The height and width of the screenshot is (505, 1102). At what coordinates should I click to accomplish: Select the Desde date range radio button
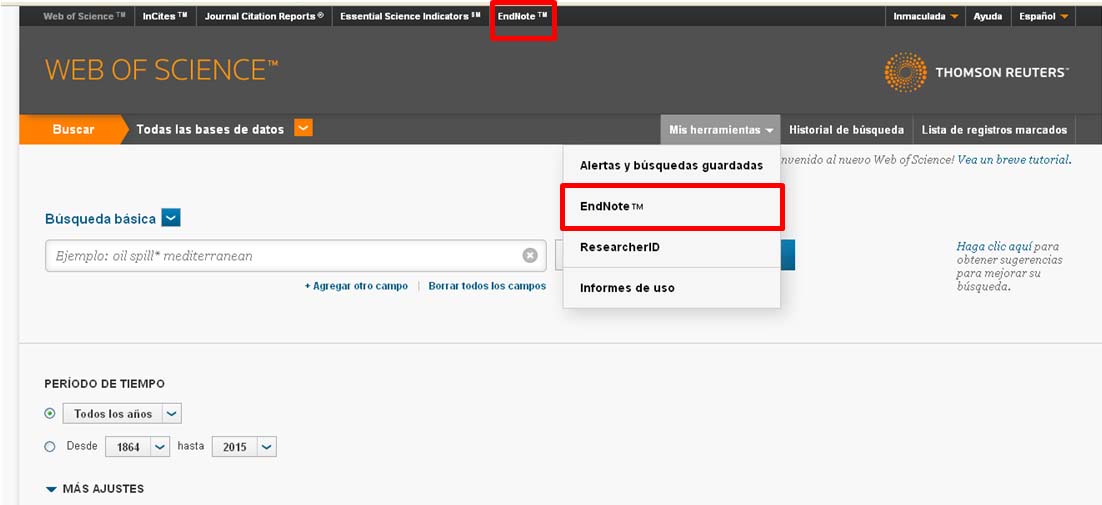[50, 447]
